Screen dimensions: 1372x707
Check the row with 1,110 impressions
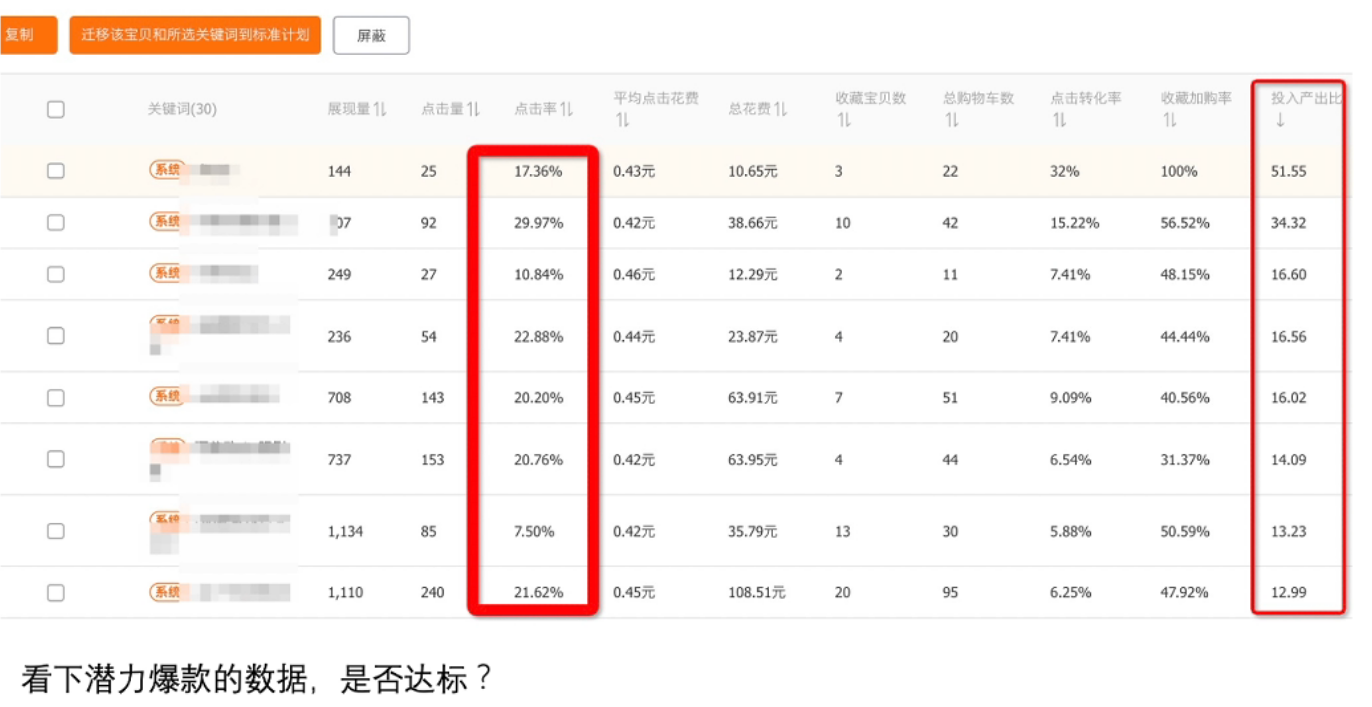pos(56,593)
